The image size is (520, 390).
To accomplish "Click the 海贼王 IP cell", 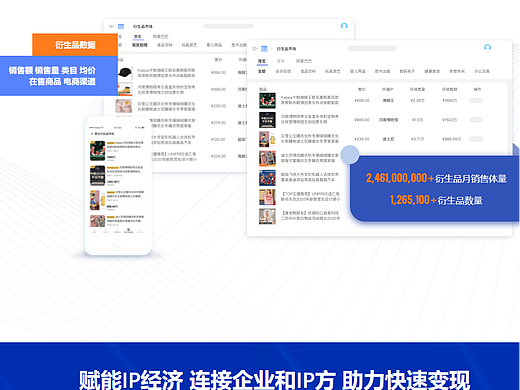I will point(388,100).
